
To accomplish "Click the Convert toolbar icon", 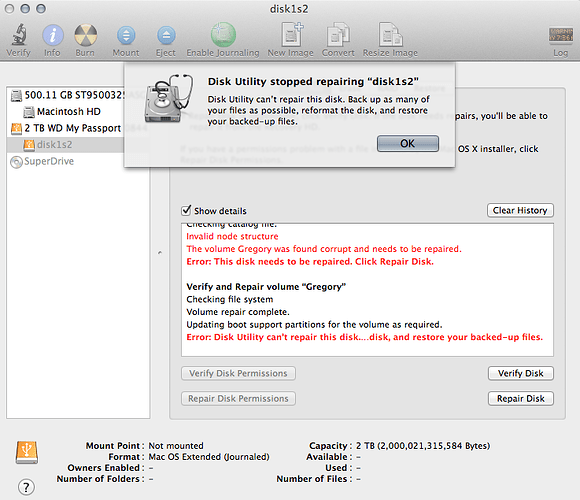I will pyautogui.click(x=338, y=35).
